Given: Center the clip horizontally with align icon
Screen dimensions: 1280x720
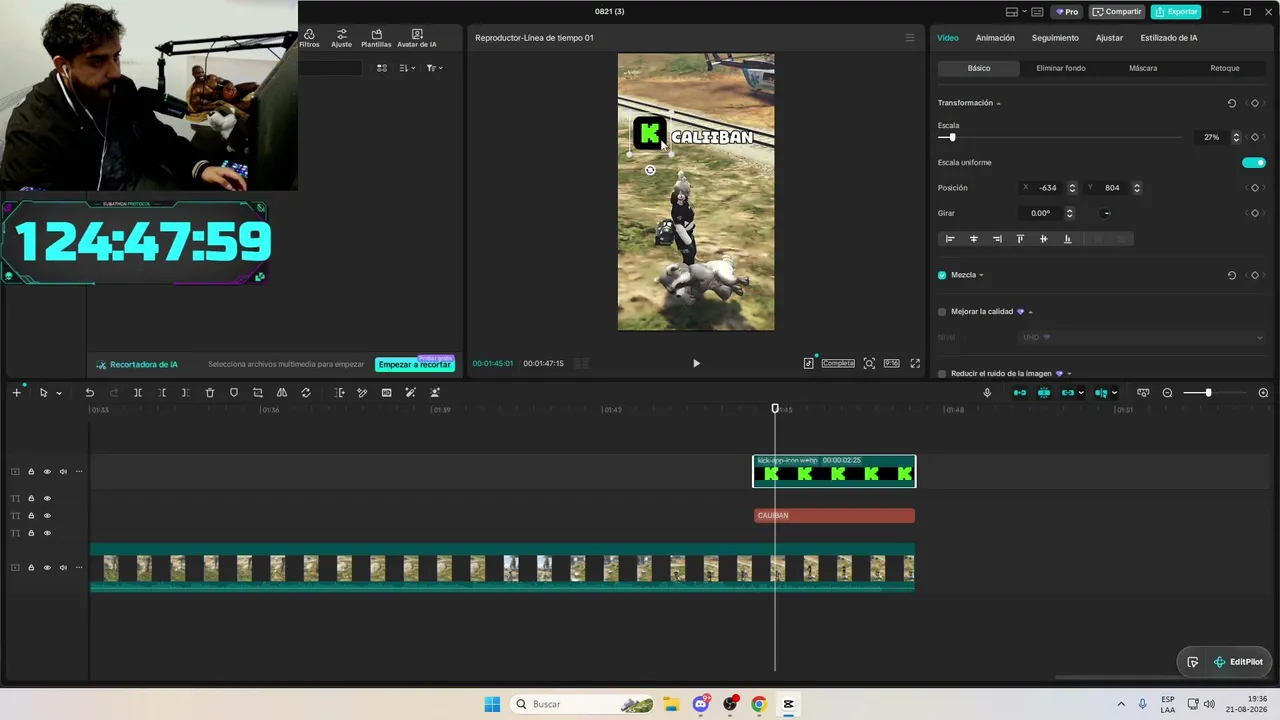Looking at the screenshot, I should pyautogui.click(x=973, y=239).
